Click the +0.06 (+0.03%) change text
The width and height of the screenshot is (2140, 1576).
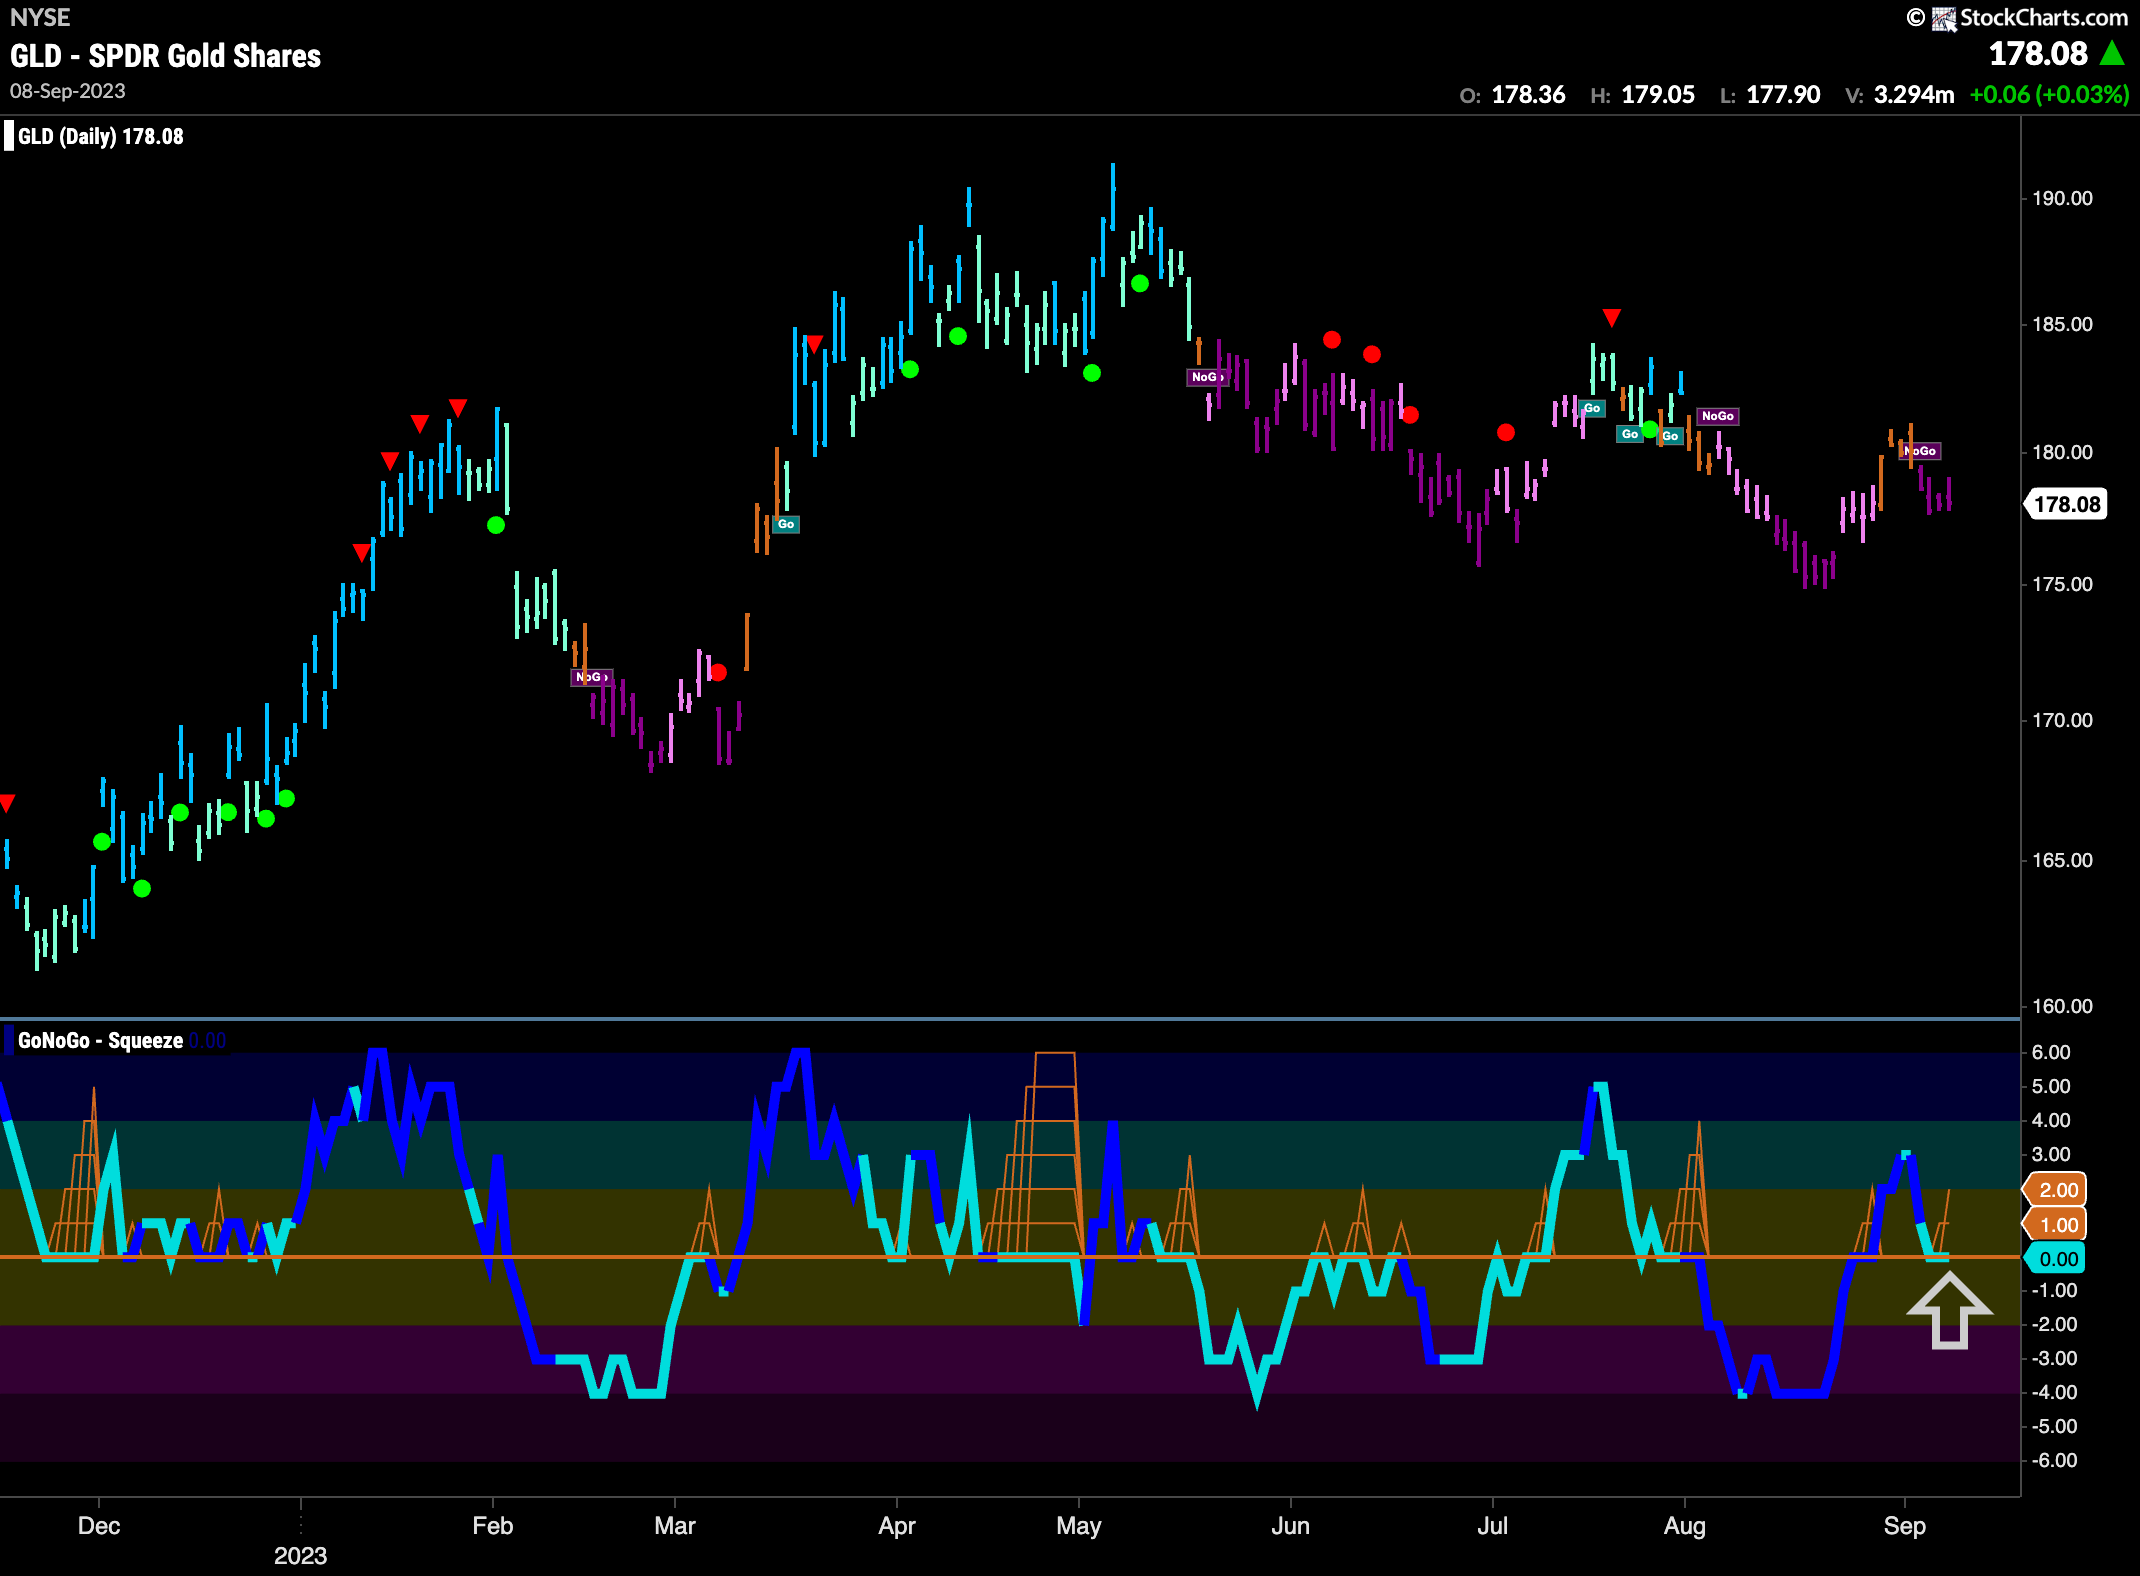[2049, 95]
